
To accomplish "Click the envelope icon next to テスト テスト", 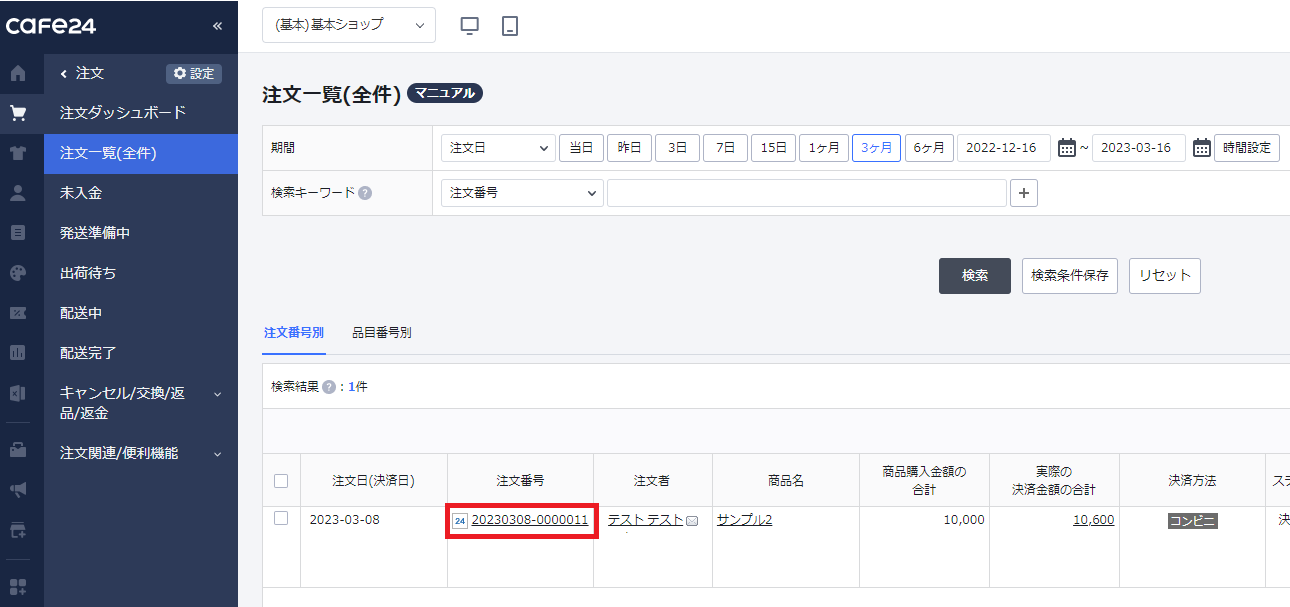I will click(692, 521).
